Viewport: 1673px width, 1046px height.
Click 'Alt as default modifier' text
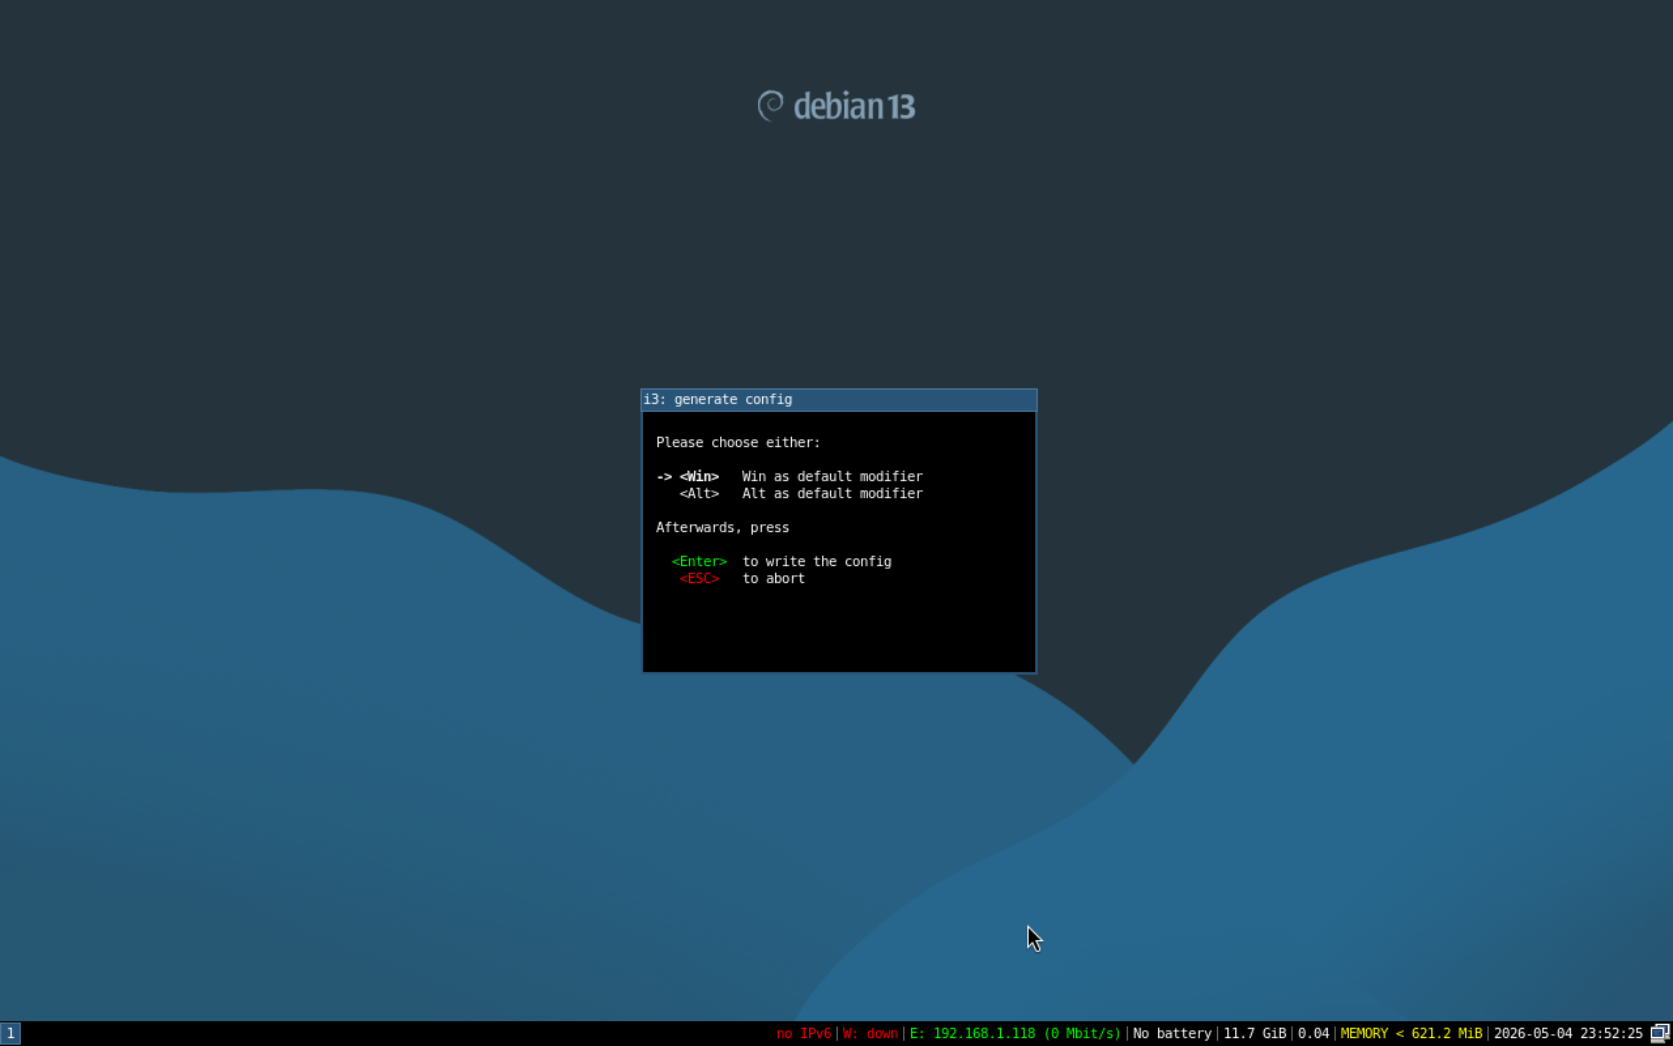[x=832, y=494]
